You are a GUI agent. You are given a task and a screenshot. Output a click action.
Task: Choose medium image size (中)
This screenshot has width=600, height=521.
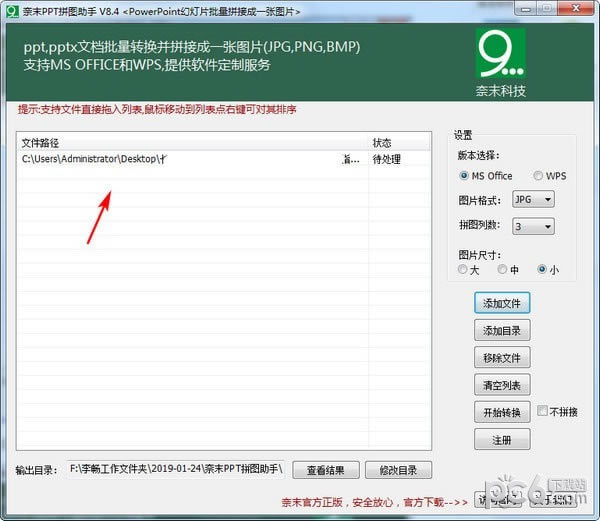click(501, 269)
